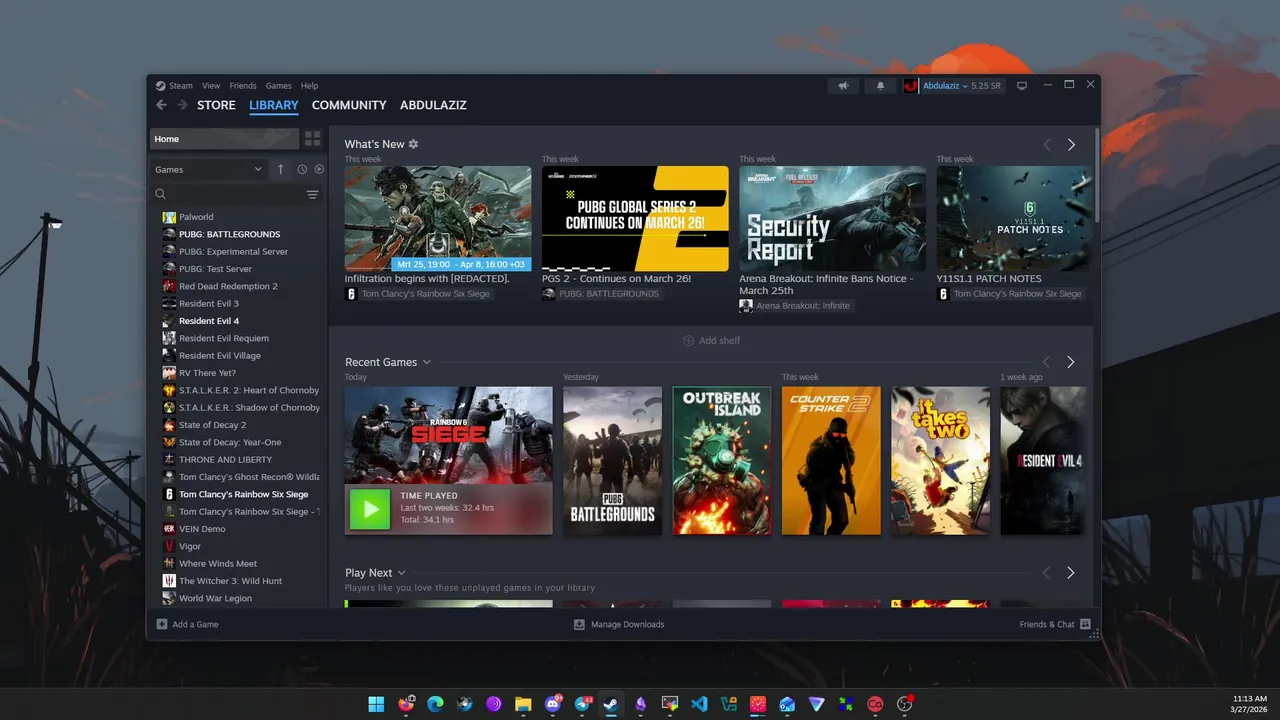Switch to the COMMUNITY tab

(x=349, y=105)
